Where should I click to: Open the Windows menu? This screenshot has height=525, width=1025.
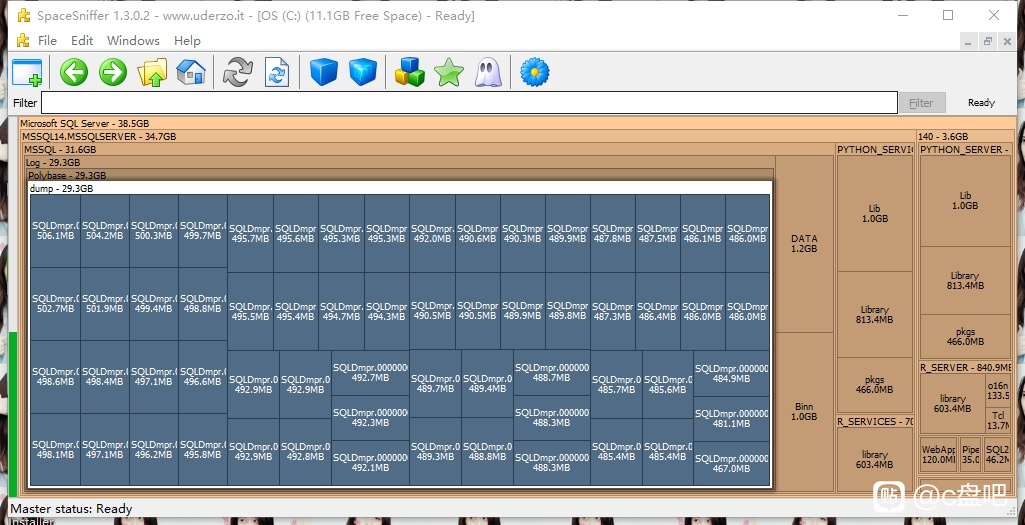tap(133, 41)
